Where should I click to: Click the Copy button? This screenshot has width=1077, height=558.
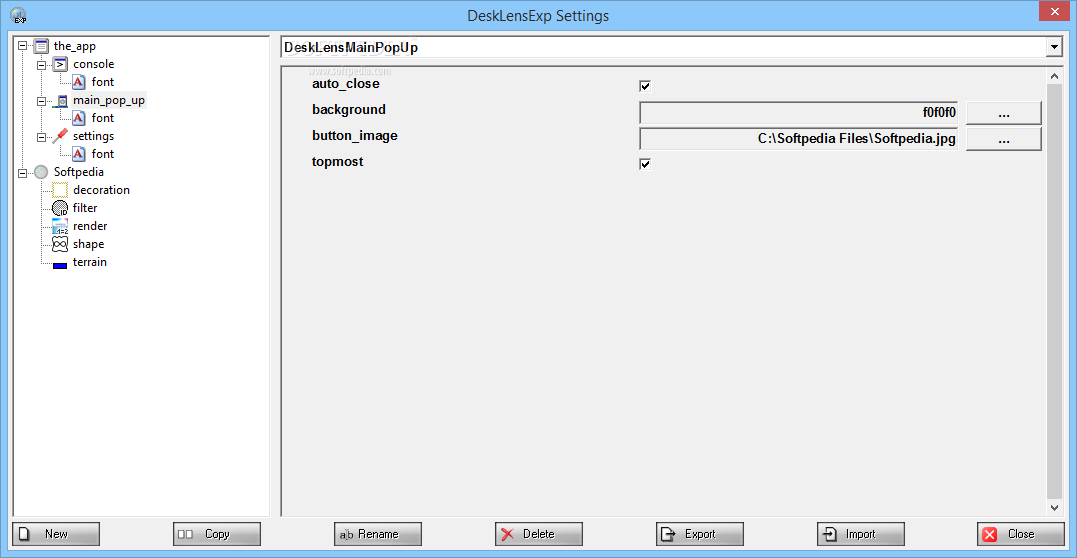[x=217, y=534]
